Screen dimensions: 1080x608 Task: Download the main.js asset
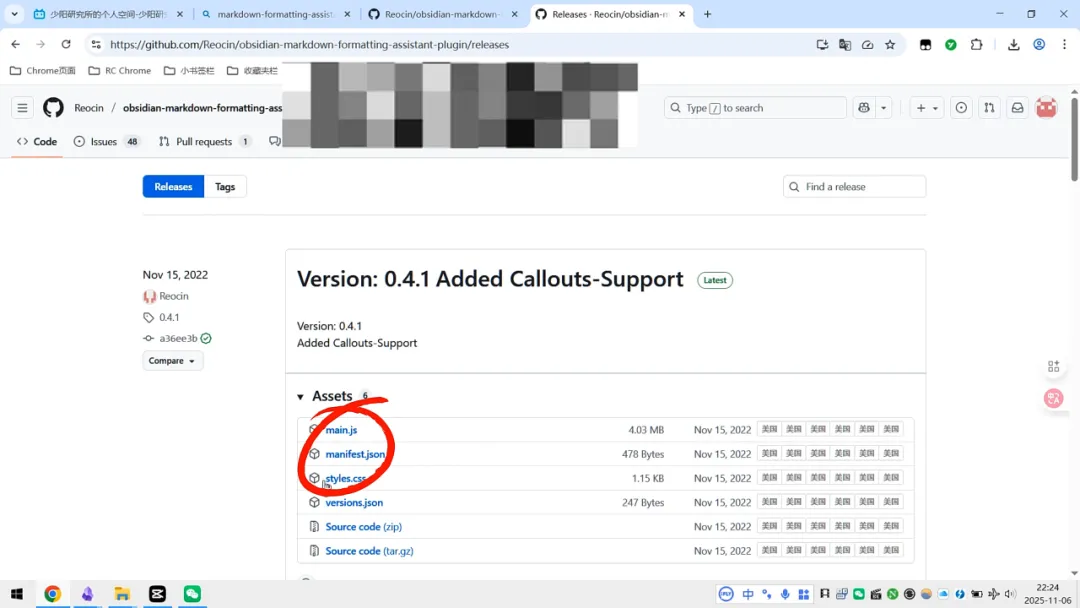coord(341,430)
